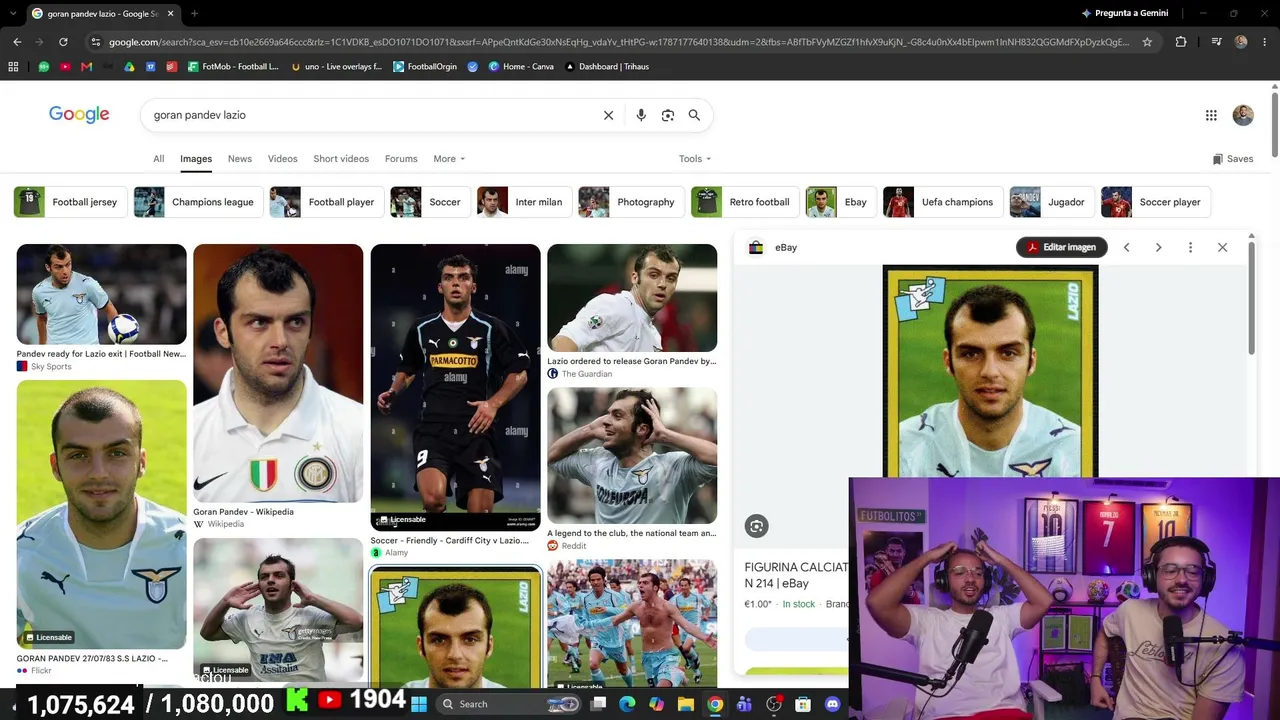Viewport: 1280px width, 720px height.
Task: Open the Dashboard | Trihaus bookmark
Action: (x=607, y=67)
